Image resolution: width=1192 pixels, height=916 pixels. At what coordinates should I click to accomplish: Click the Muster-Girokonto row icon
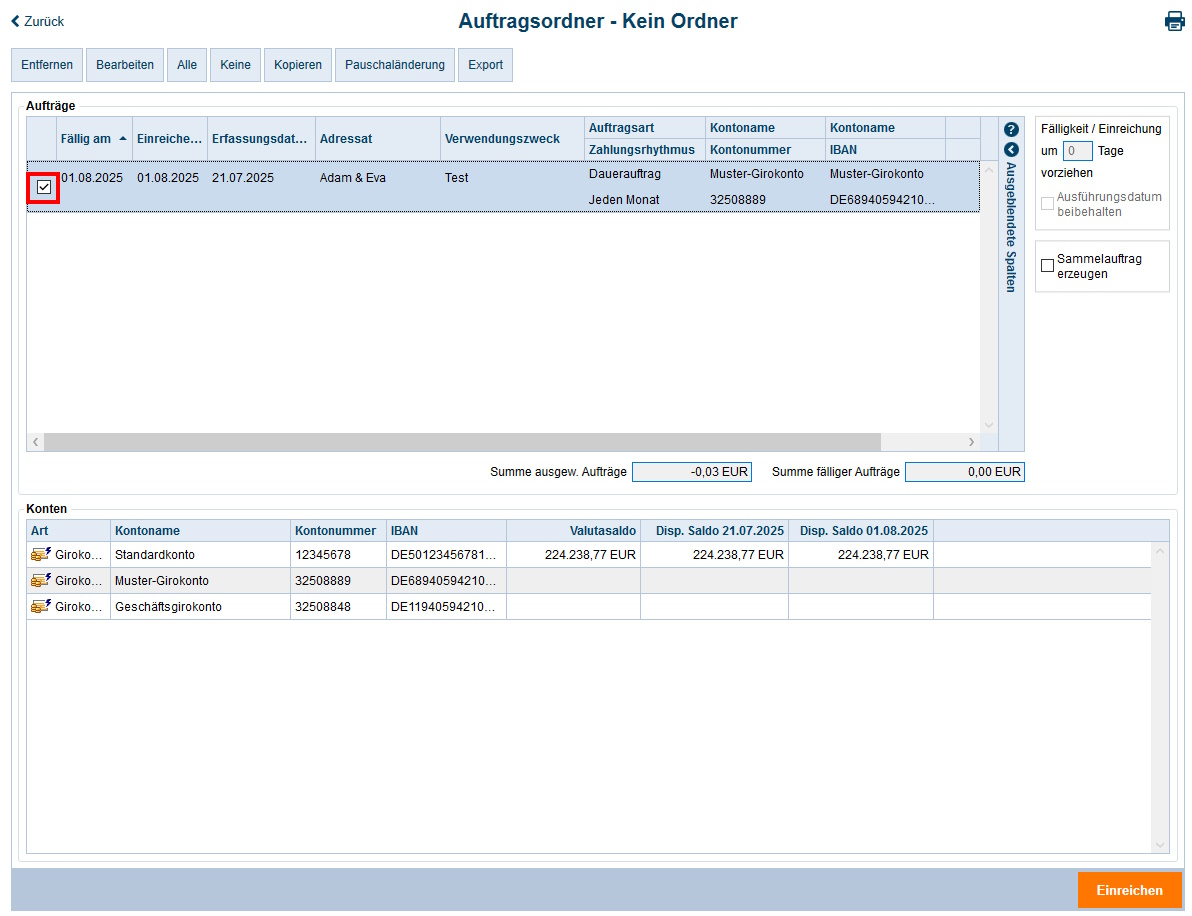[x=41, y=580]
